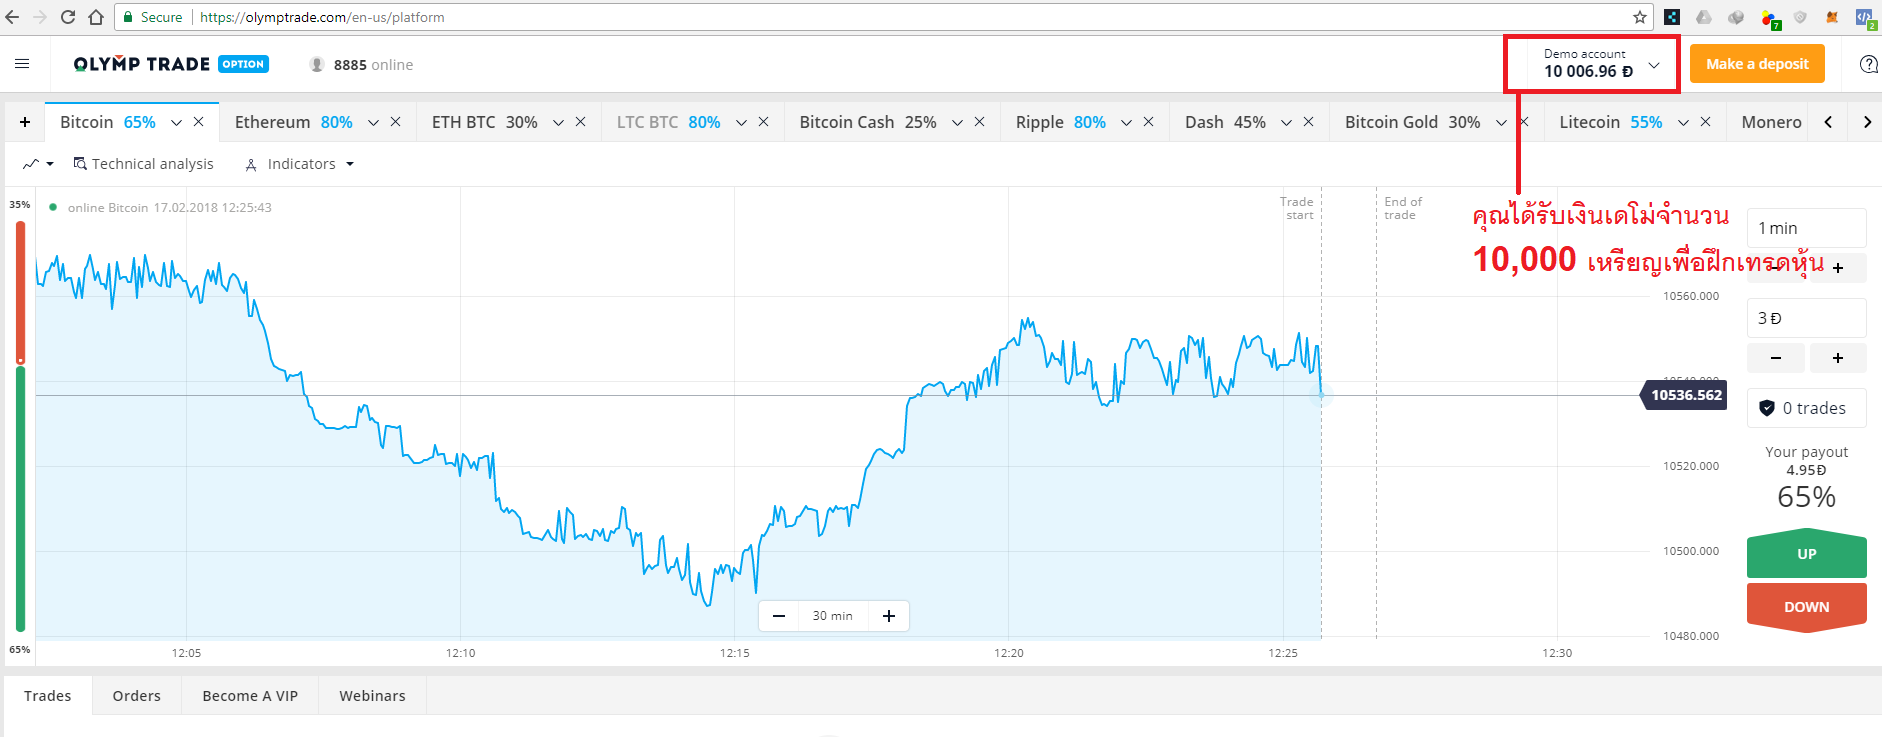The height and width of the screenshot is (737, 1882).
Task: Switch to the Ethereum 80% tab
Action: (293, 122)
